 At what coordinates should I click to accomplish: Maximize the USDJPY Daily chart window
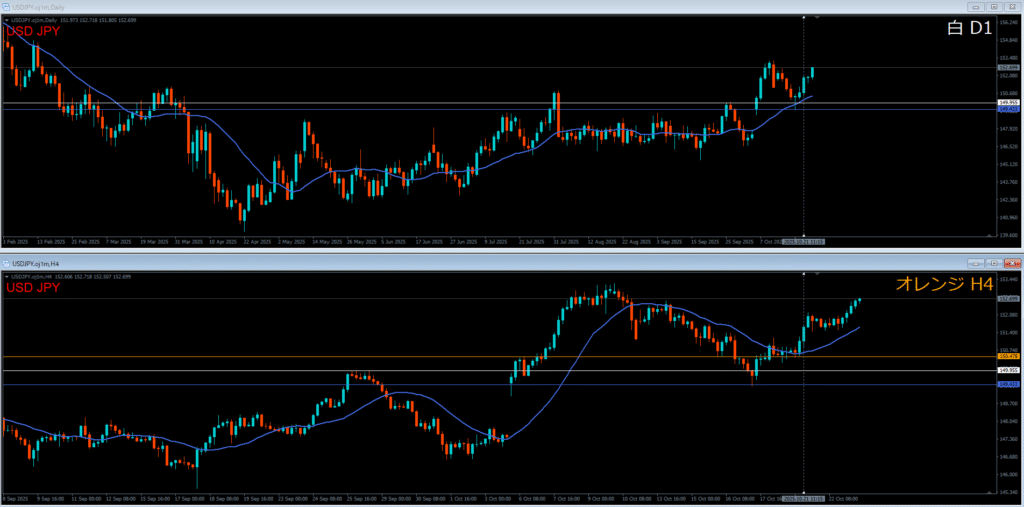pyautogui.click(x=992, y=6)
